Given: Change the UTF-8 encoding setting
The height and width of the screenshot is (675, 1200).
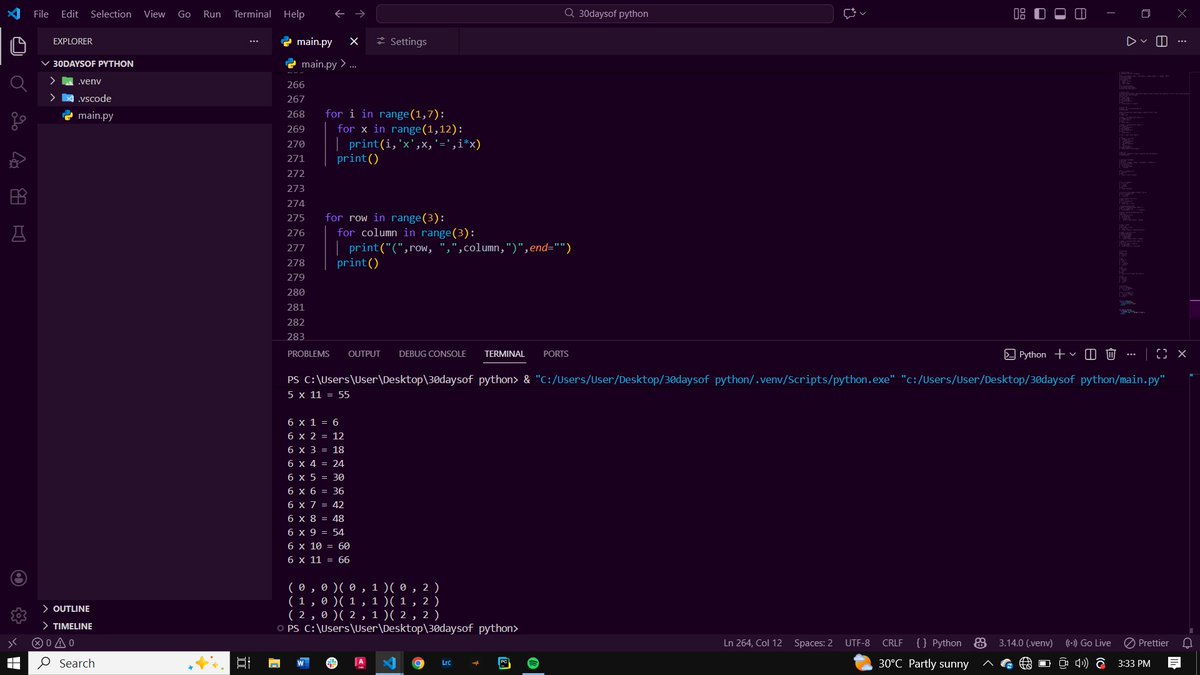Looking at the screenshot, I should tap(857, 643).
